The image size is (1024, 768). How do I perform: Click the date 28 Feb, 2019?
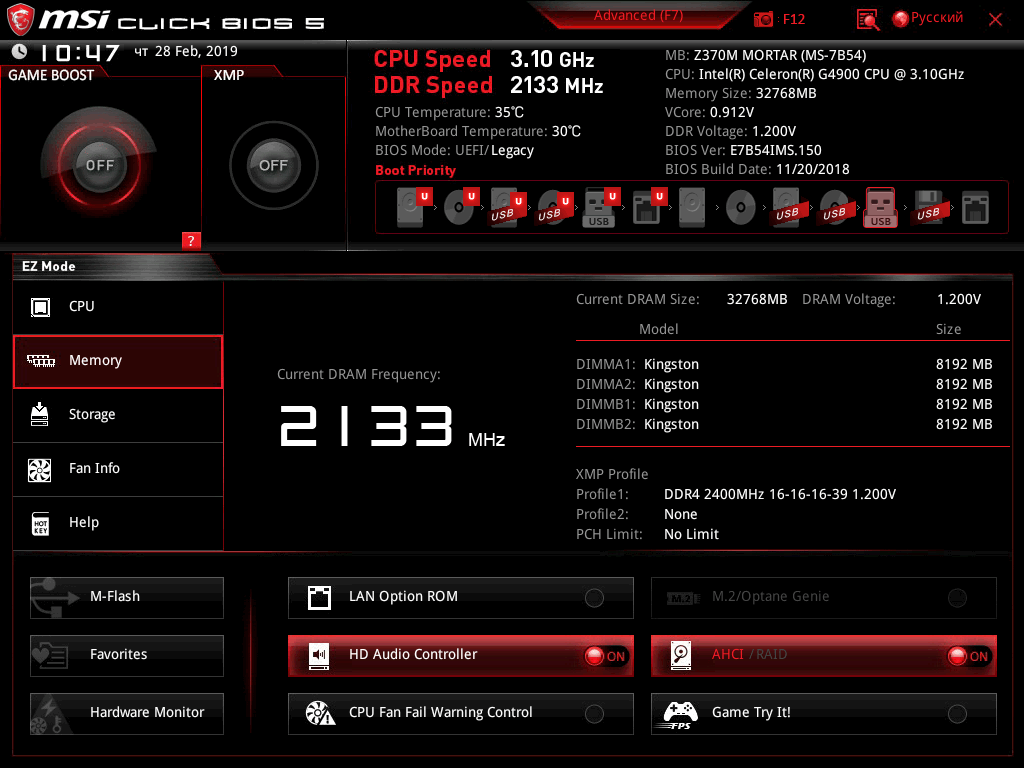[196, 51]
